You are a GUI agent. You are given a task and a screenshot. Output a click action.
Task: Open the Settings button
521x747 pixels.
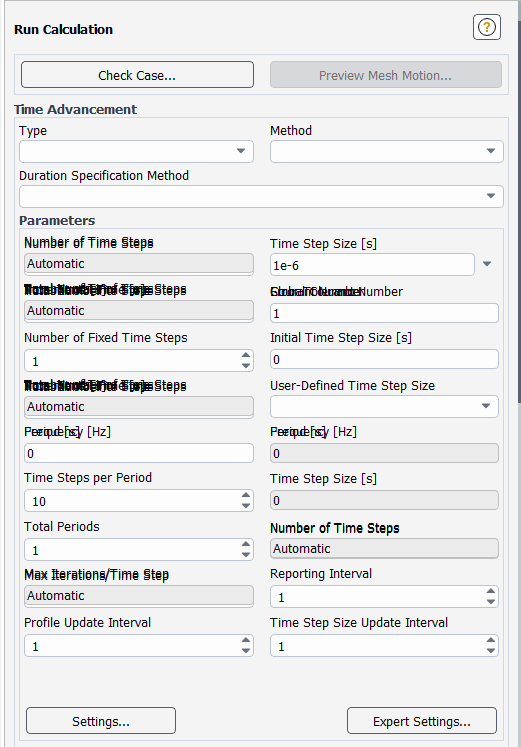click(x=101, y=721)
